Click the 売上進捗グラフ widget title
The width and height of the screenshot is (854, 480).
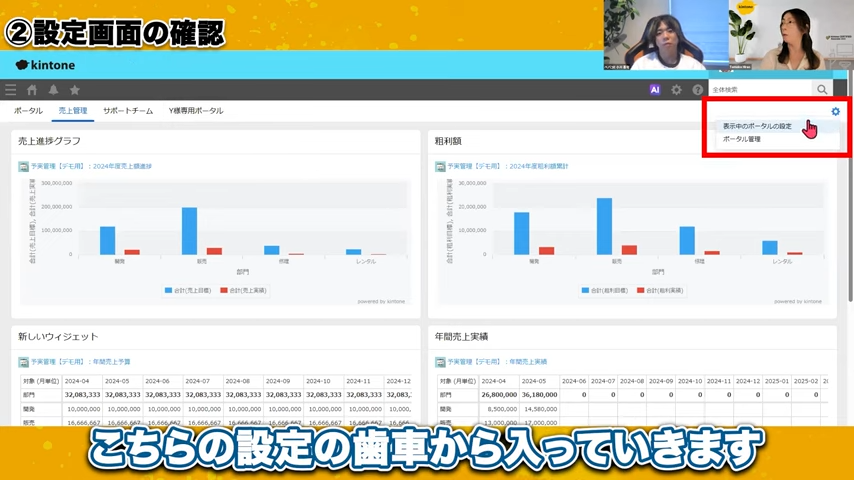tap(50, 141)
